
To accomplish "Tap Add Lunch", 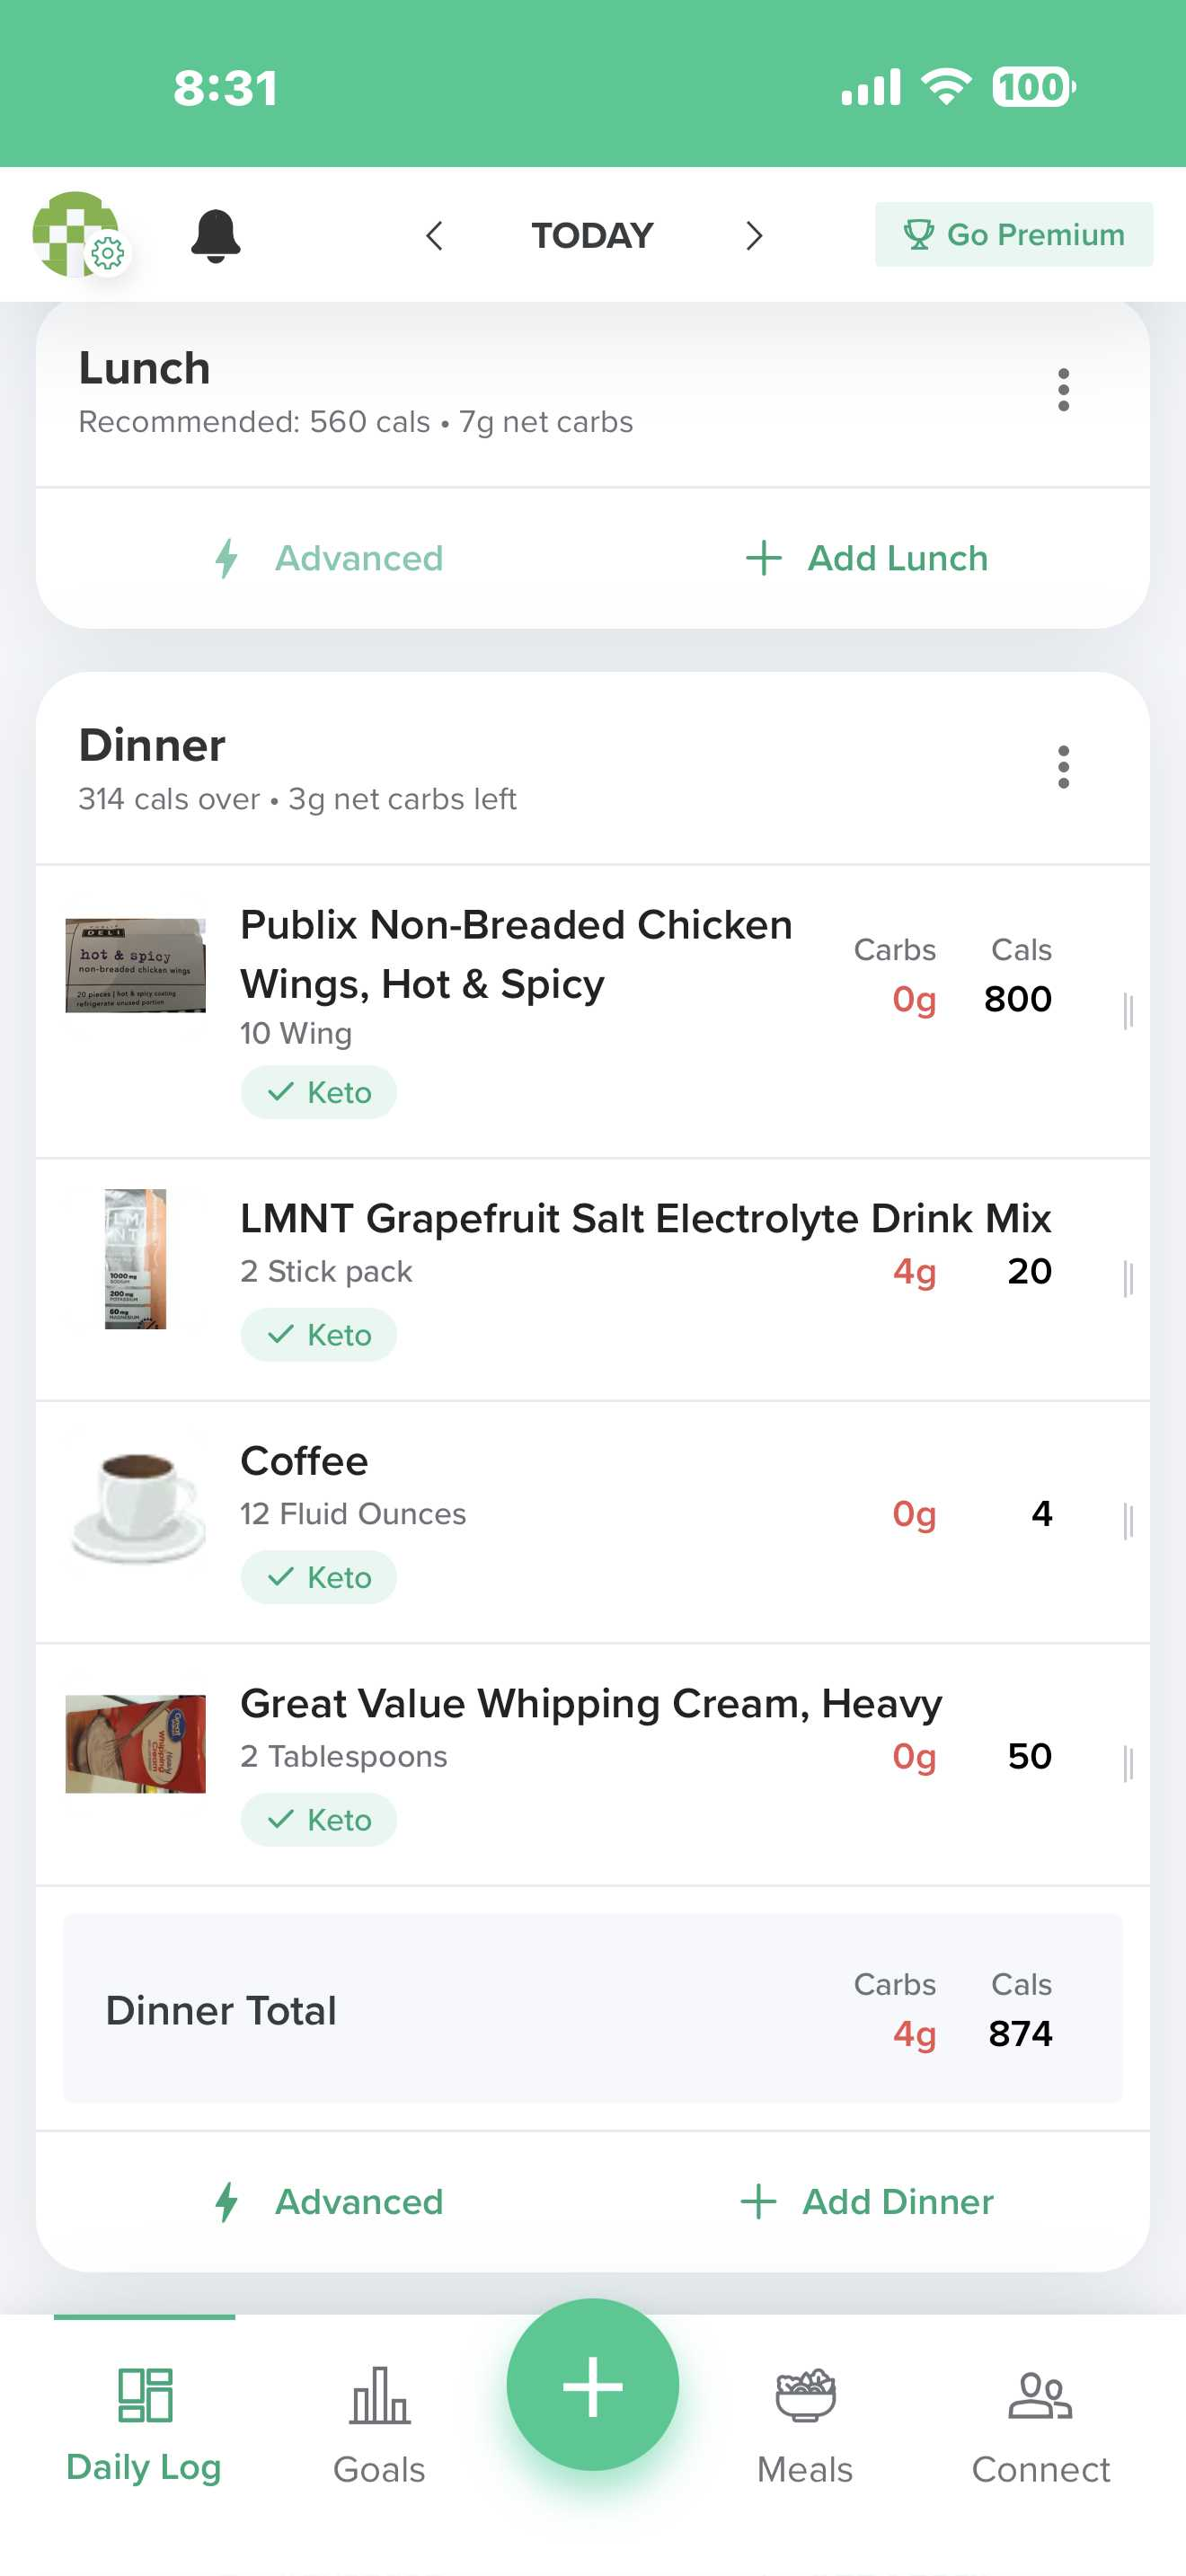I will (867, 558).
